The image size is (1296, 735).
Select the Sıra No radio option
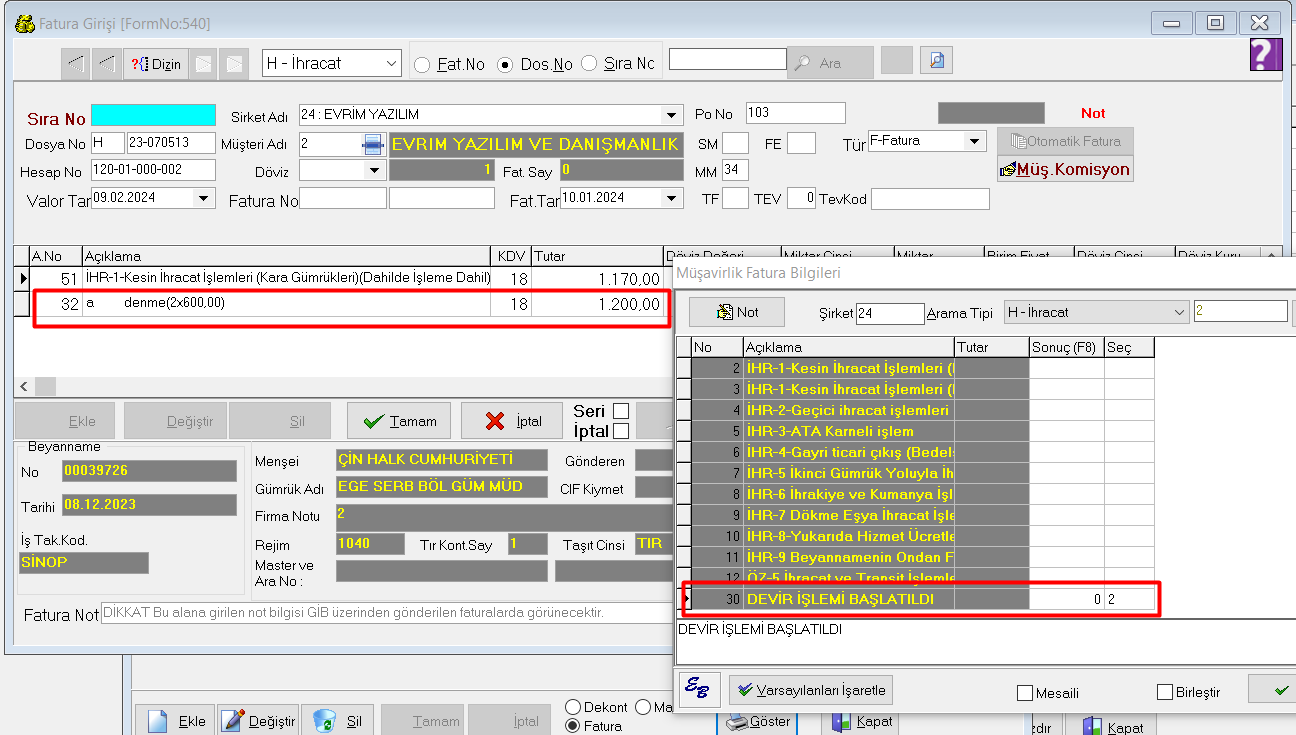pyautogui.click(x=589, y=64)
